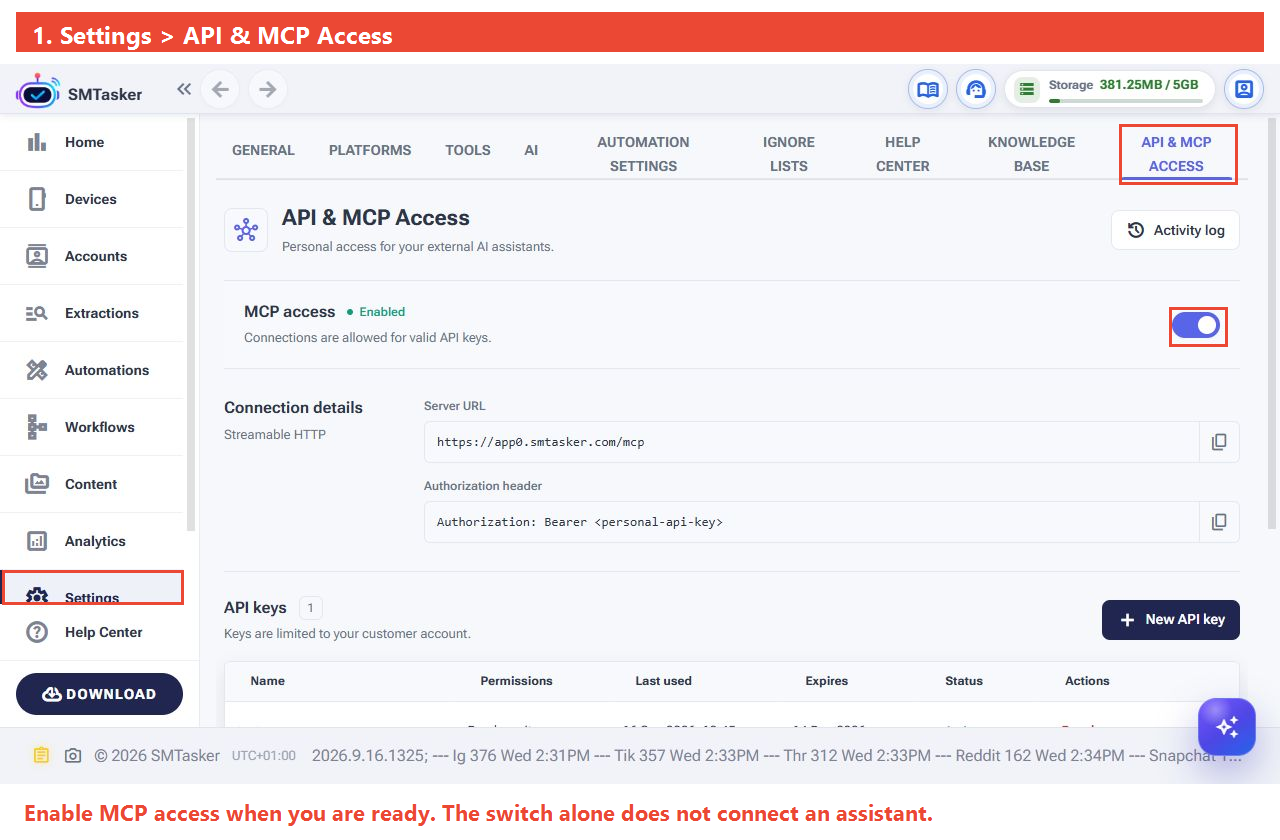This screenshot has height=840, width=1280.
Task: Open the Activity log
Action: (1175, 230)
